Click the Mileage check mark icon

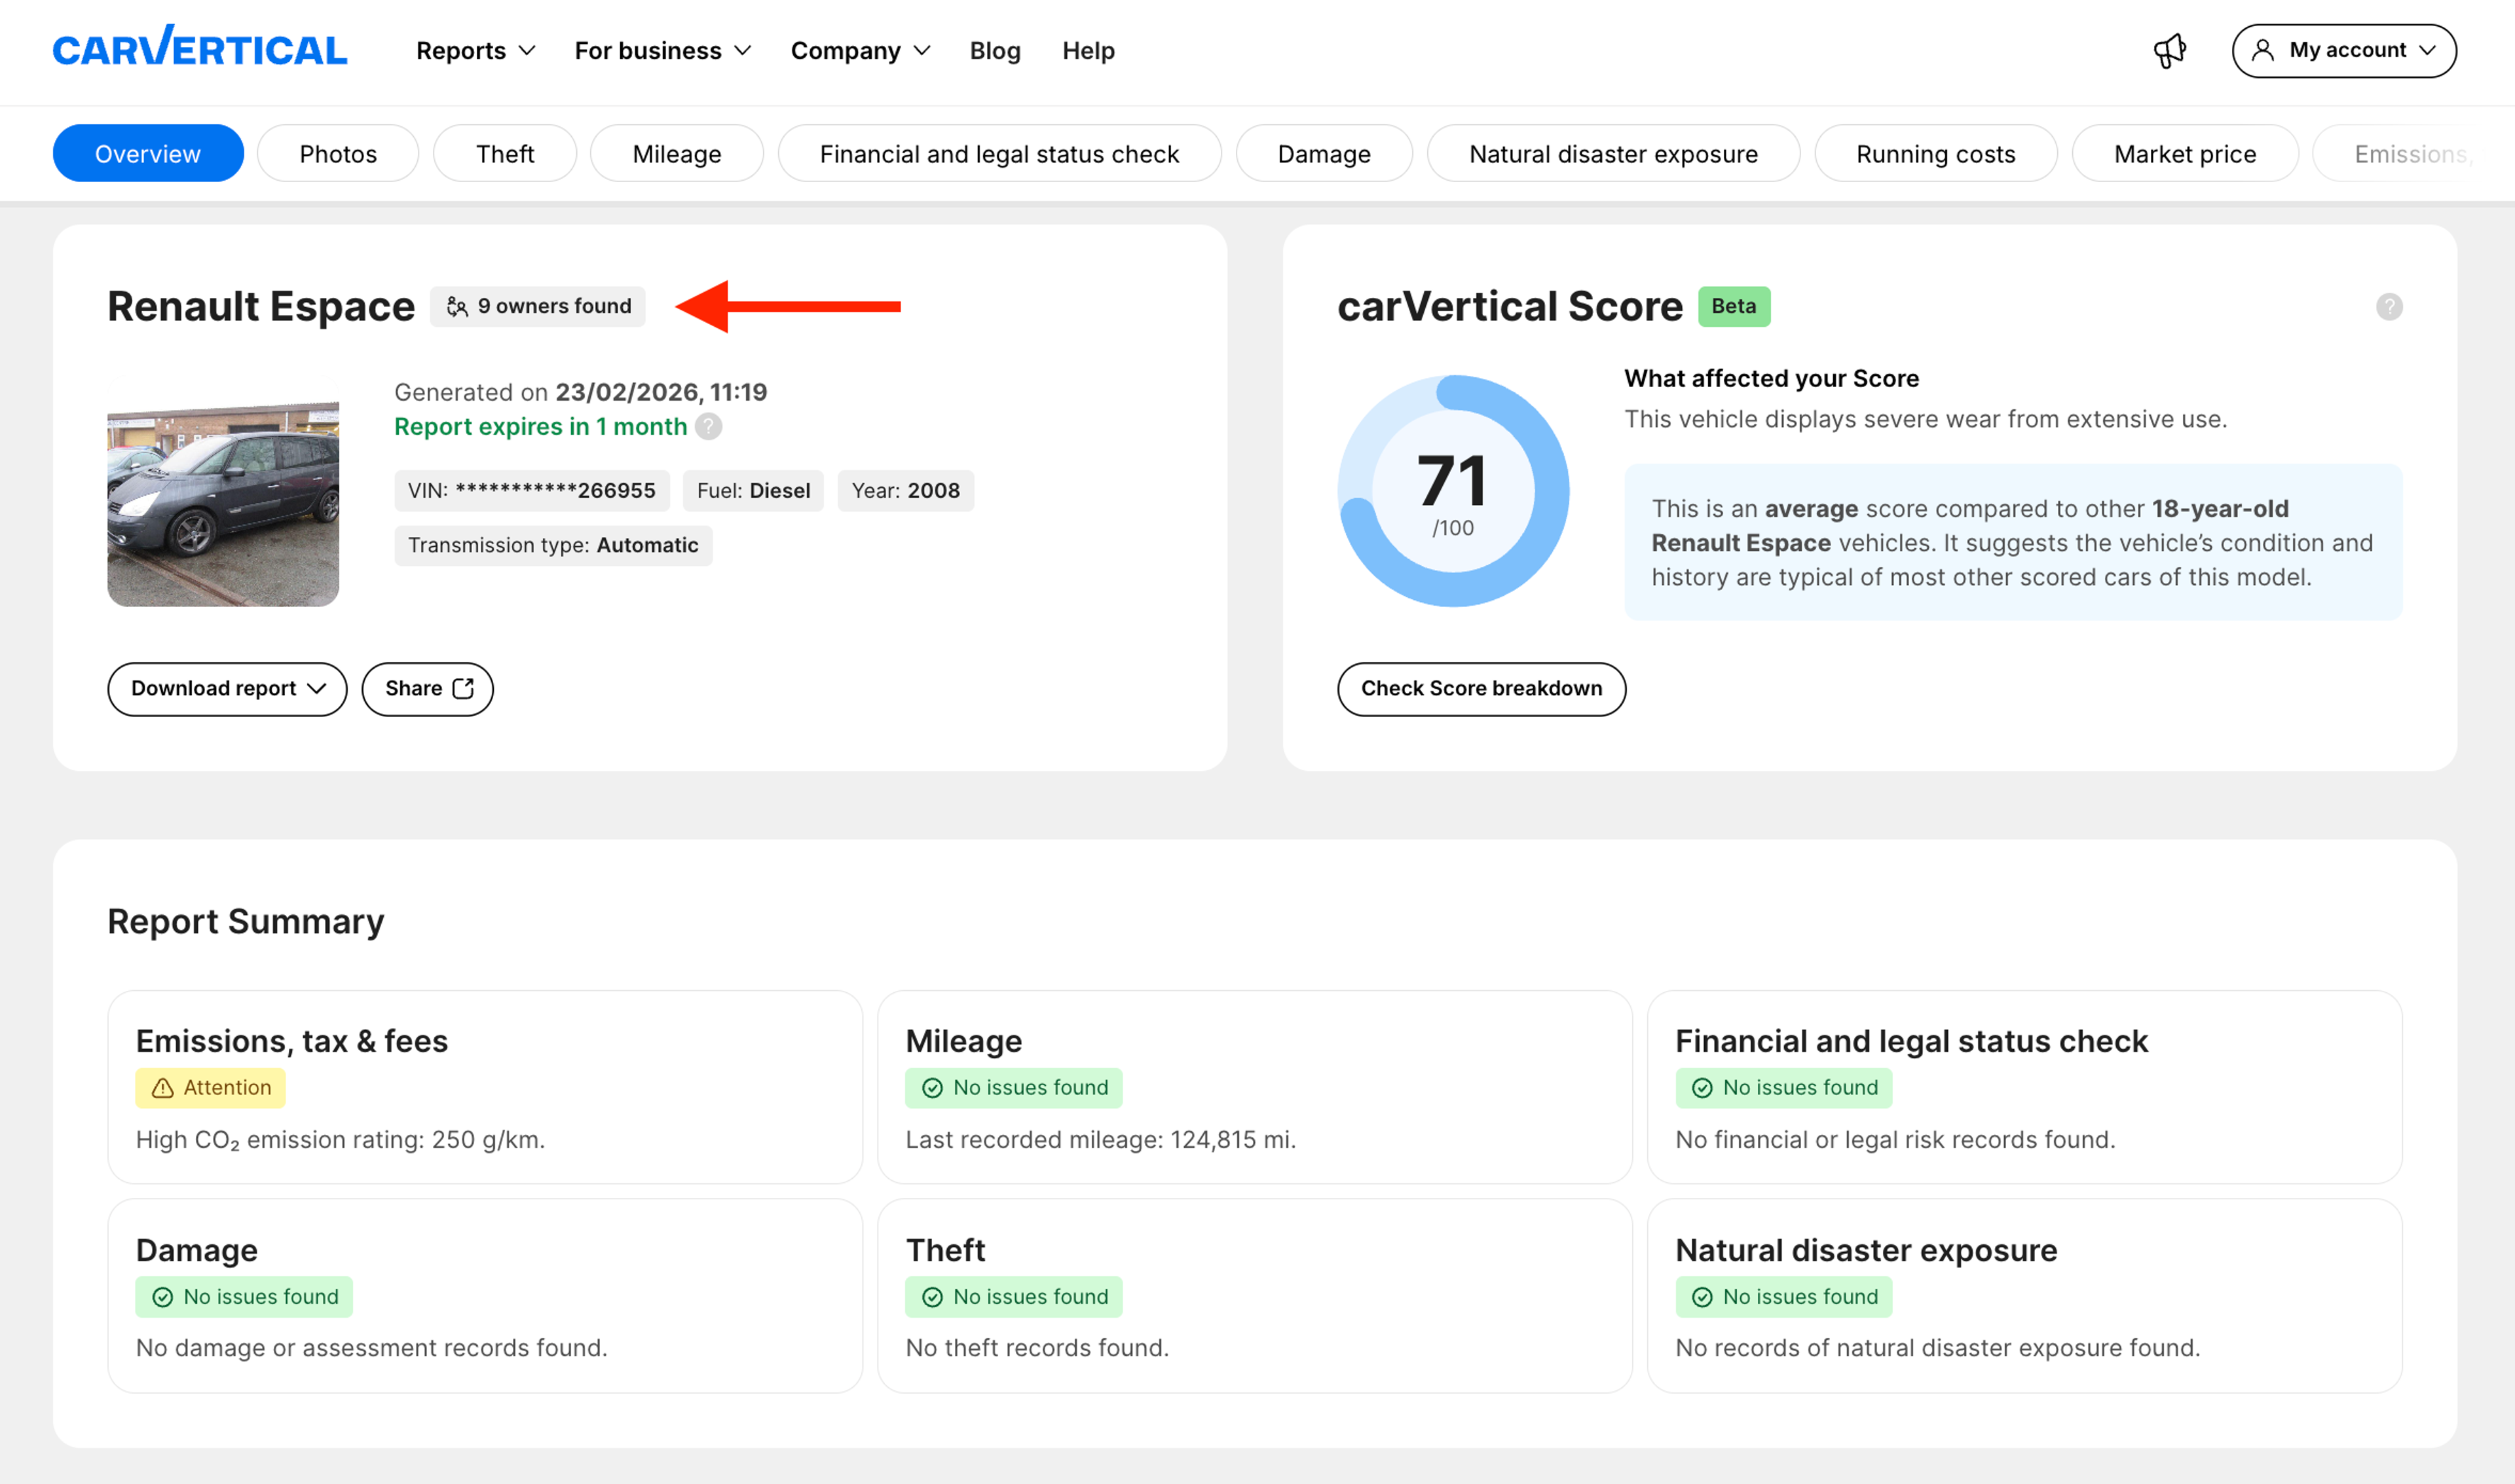(932, 1088)
